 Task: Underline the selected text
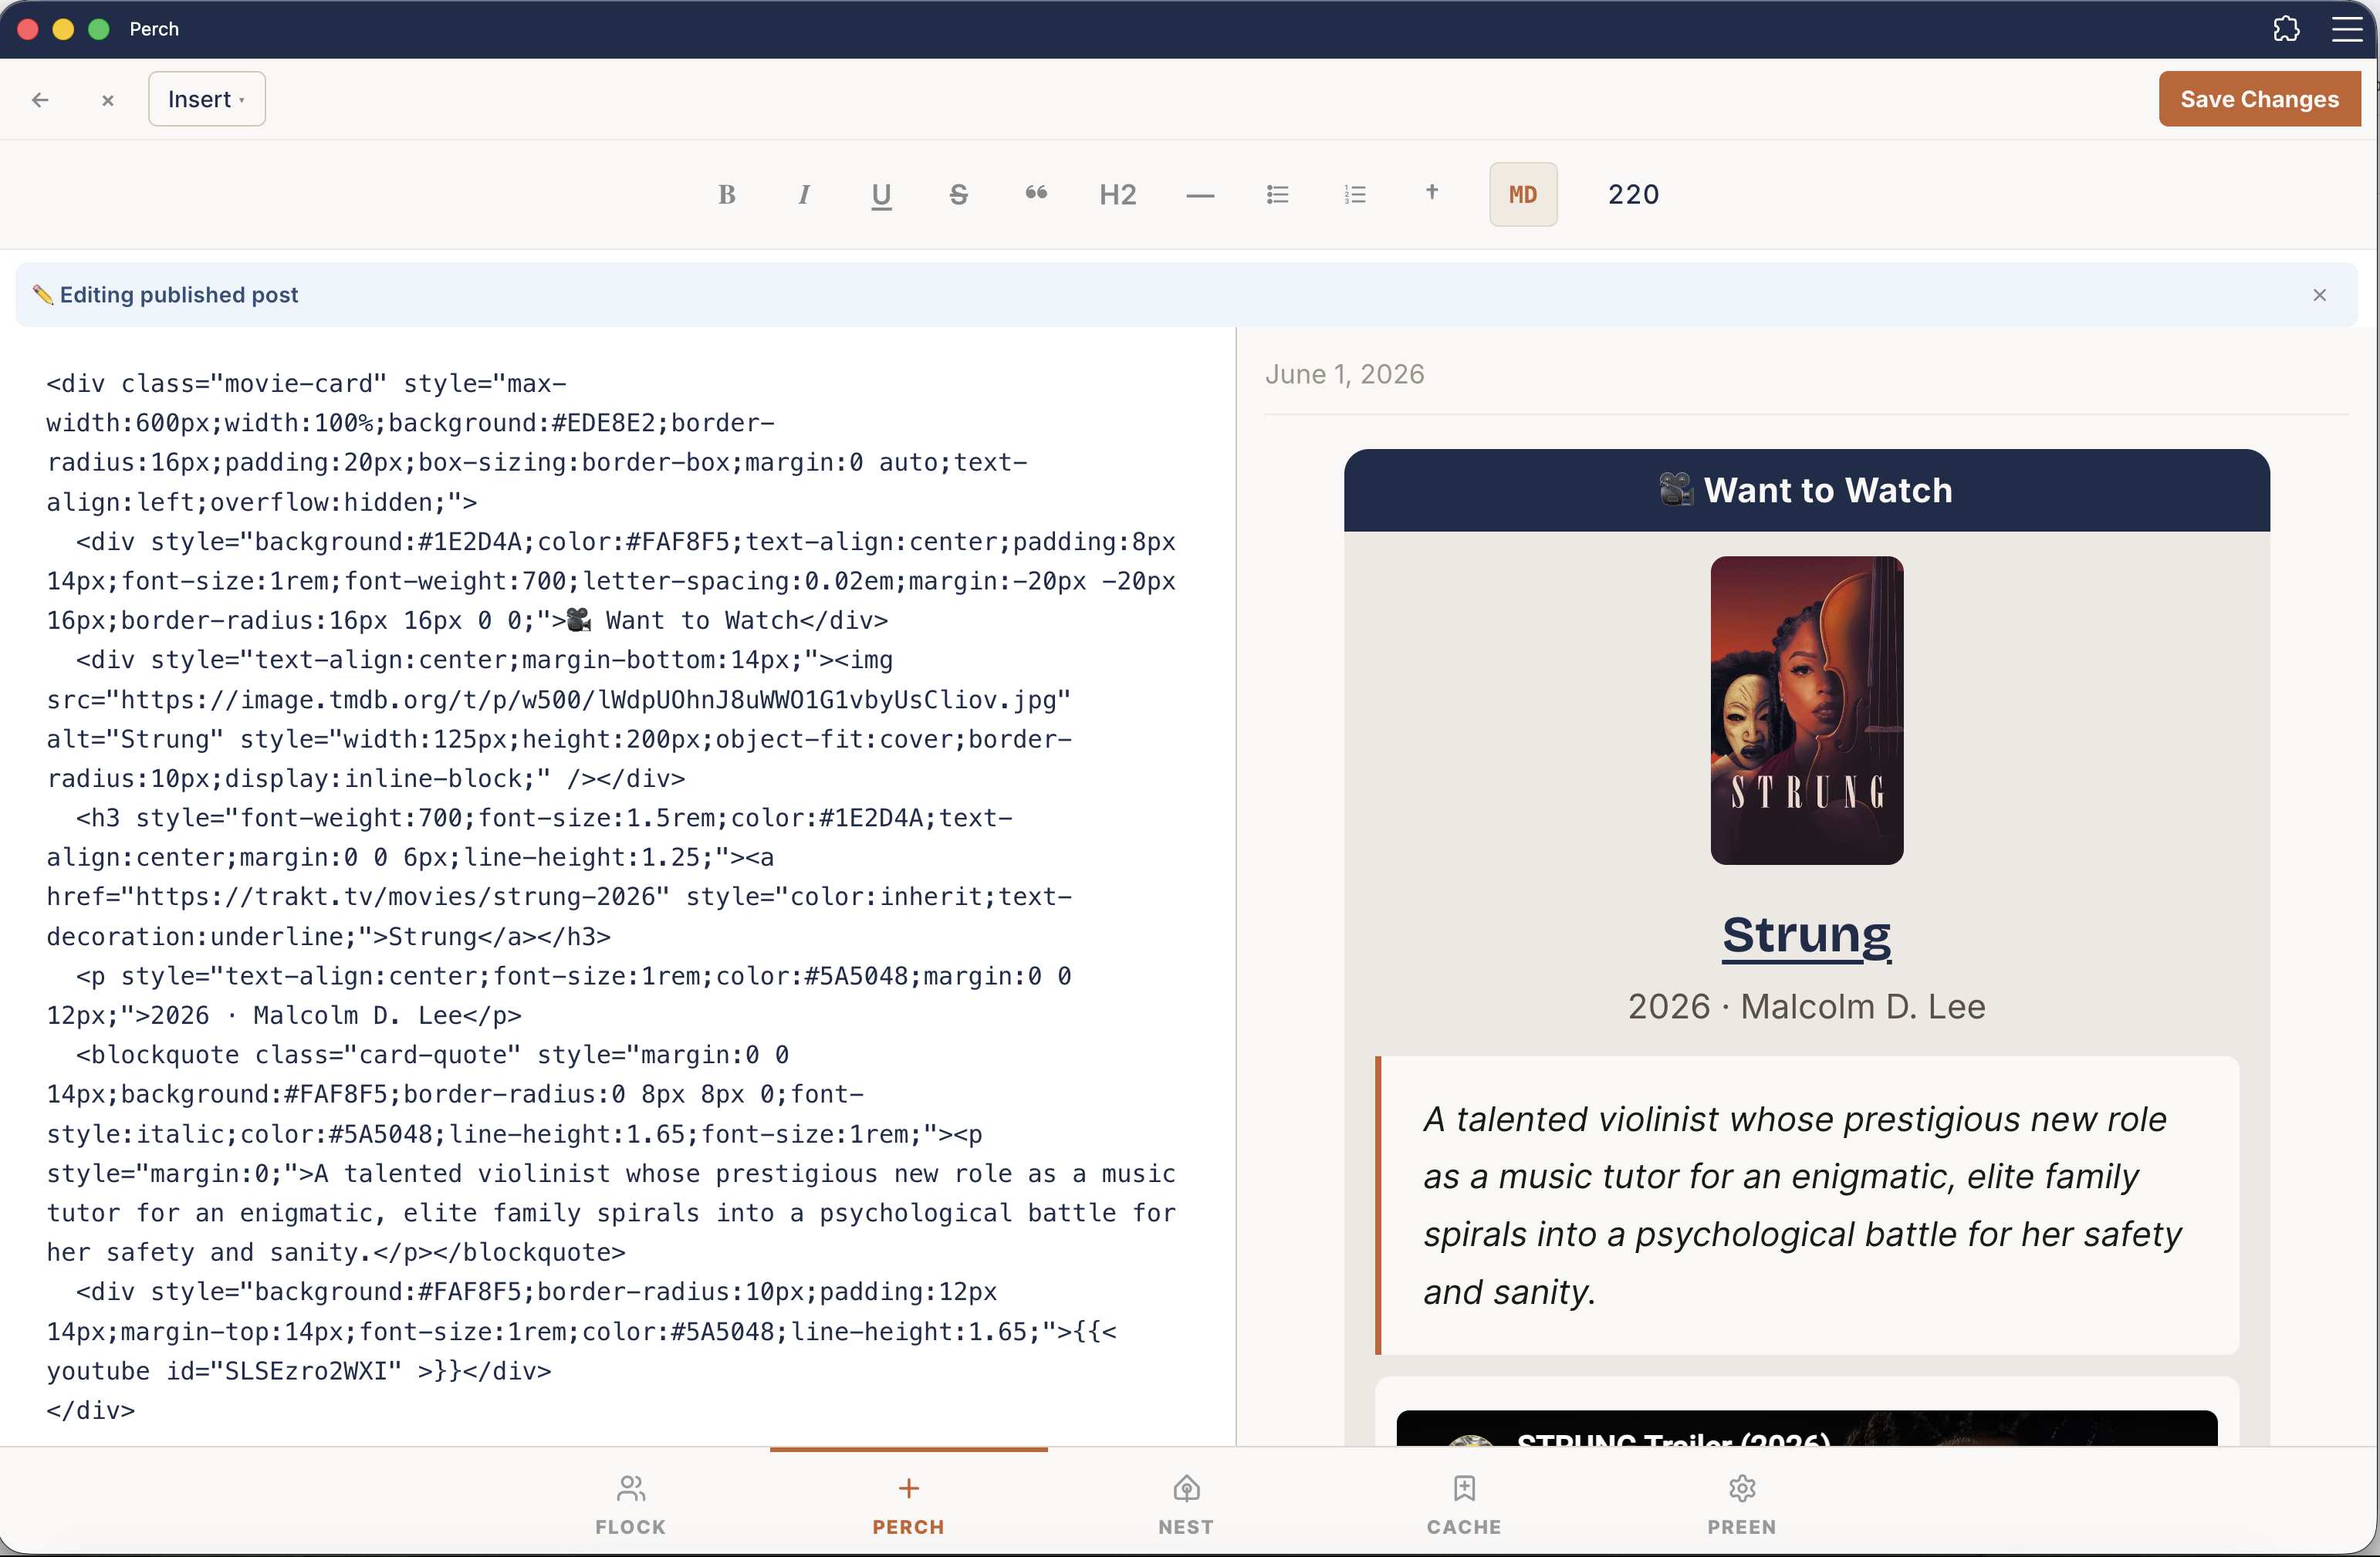881,194
